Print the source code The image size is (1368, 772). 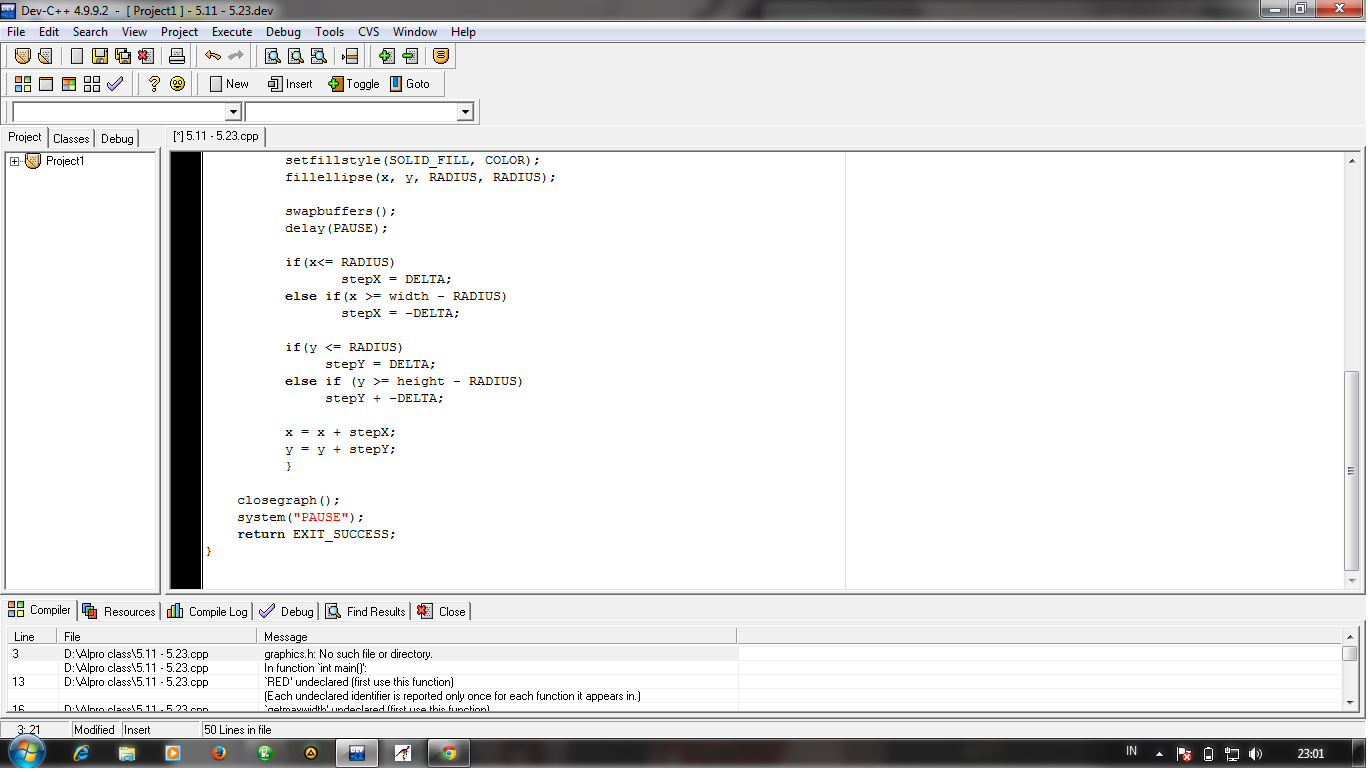175,56
